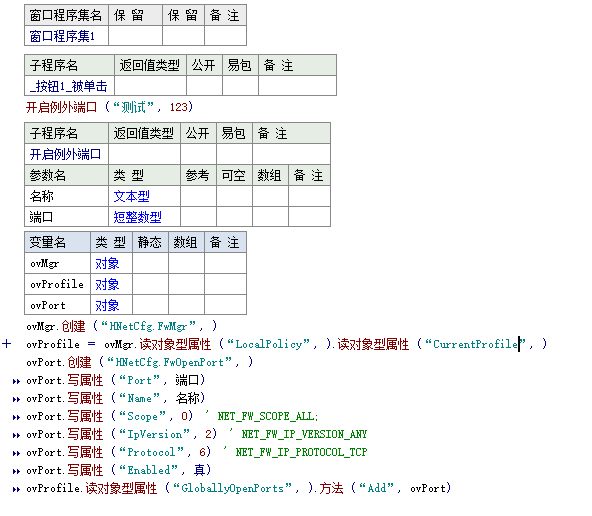Click the 对象 type of variable ovMgr

107,263
